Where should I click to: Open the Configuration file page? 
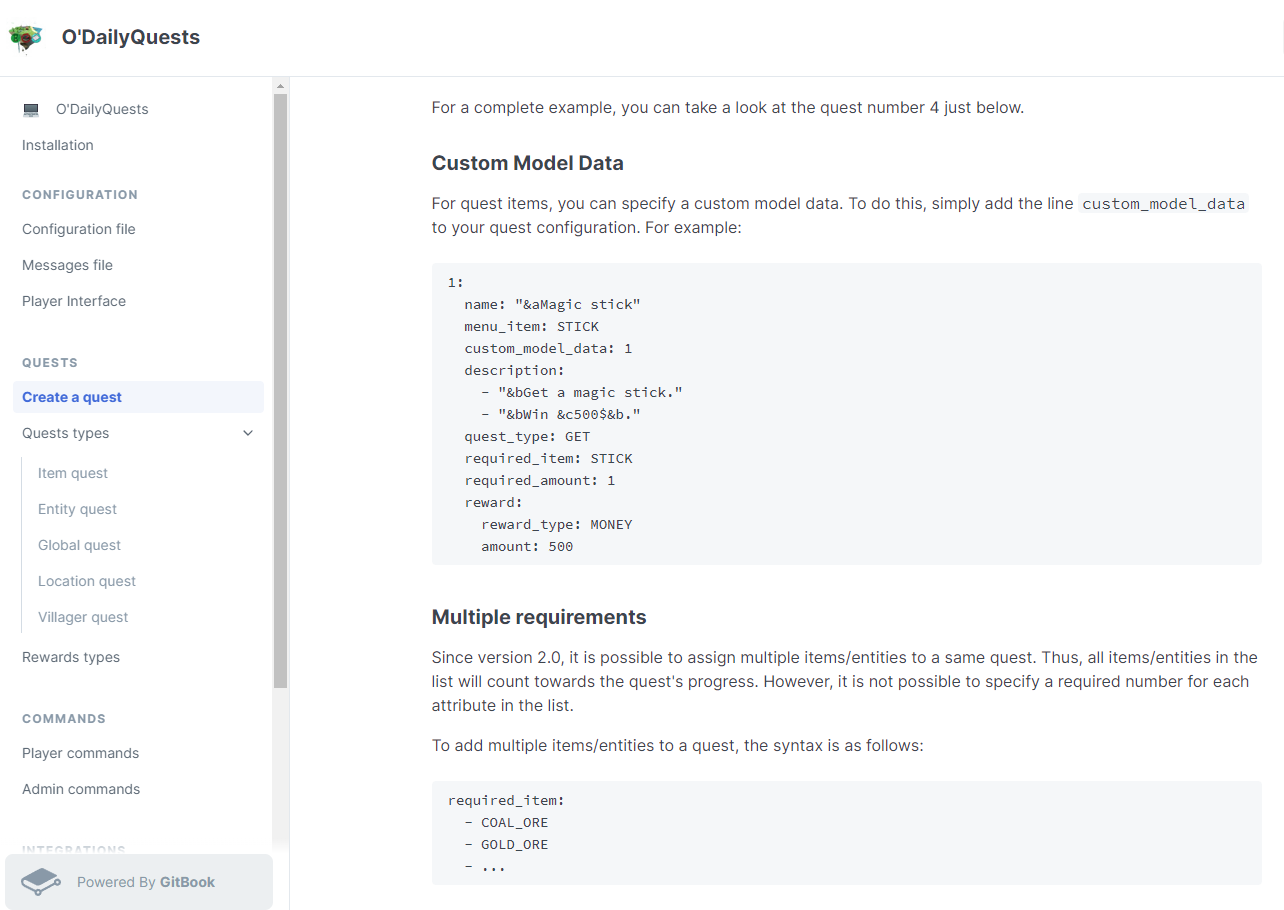point(79,229)
